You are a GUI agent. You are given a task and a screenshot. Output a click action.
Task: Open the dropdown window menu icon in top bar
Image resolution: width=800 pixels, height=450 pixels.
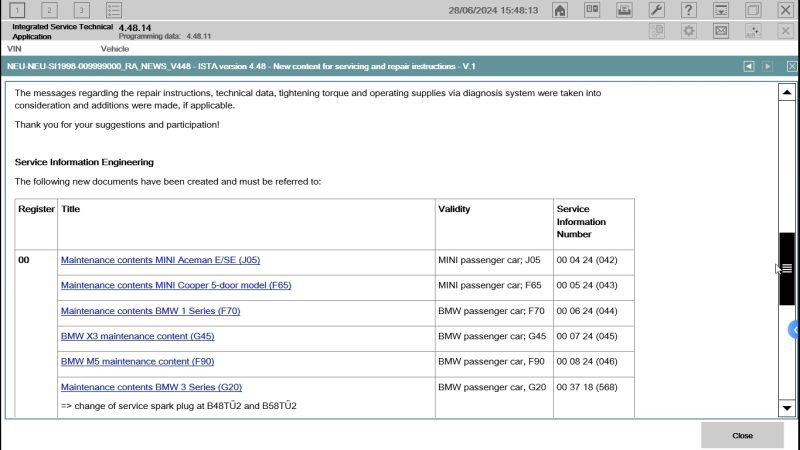[x=721, y=10]
